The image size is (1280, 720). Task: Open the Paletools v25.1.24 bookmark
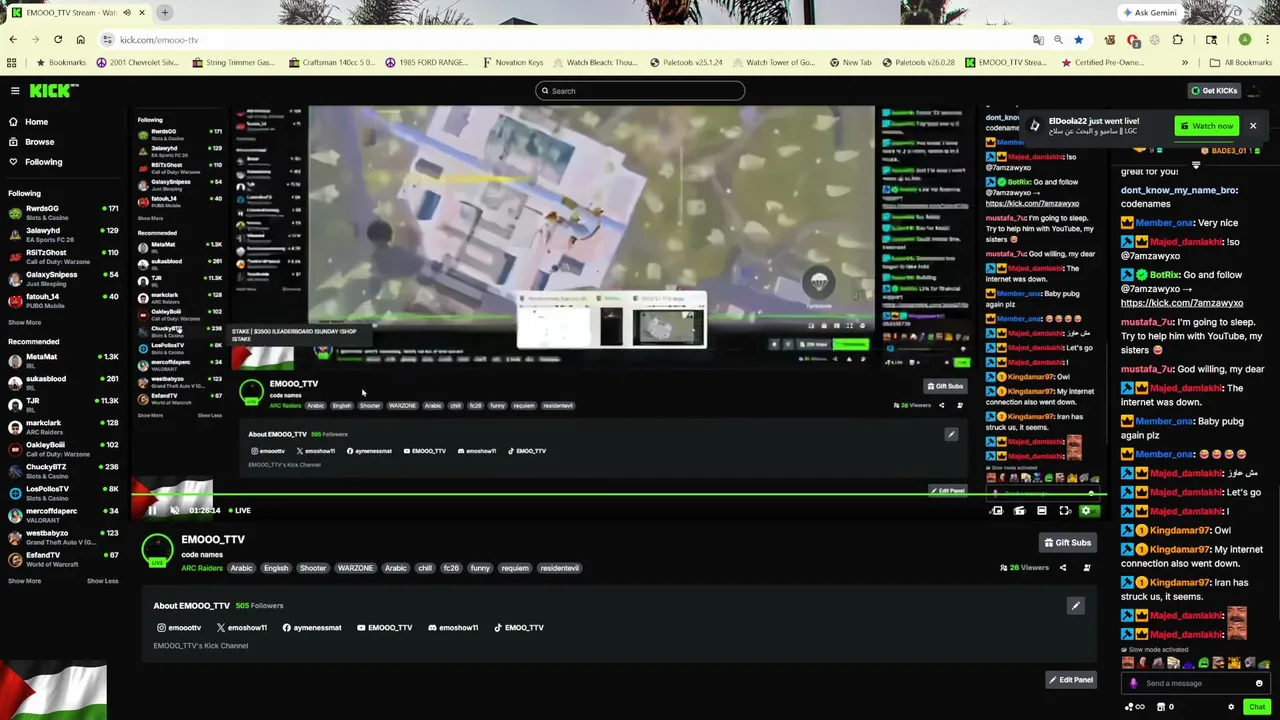[686, 62]
